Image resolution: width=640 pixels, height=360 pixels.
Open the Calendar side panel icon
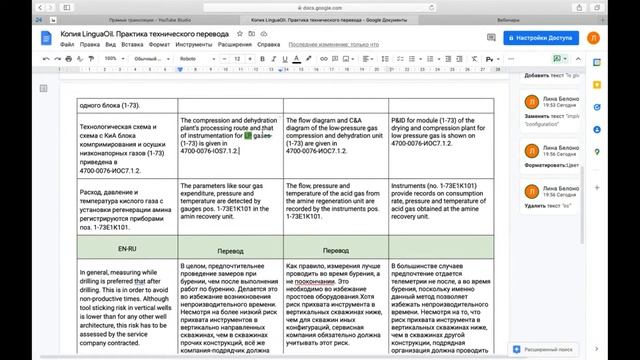[x=597, y=62]
